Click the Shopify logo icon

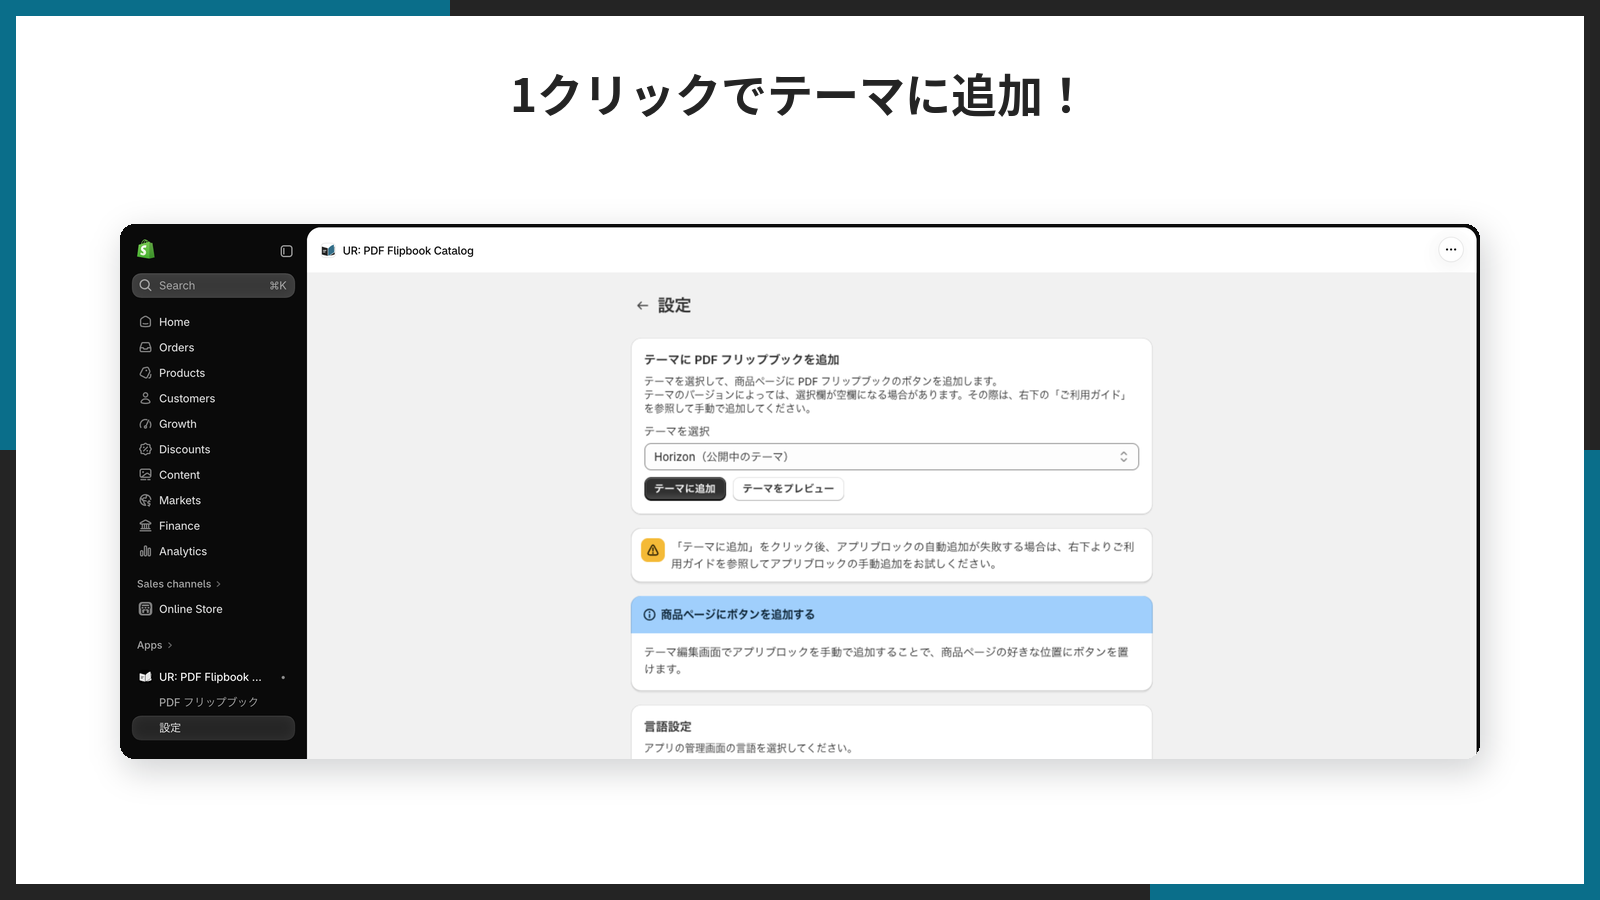[x=146, y=249]
